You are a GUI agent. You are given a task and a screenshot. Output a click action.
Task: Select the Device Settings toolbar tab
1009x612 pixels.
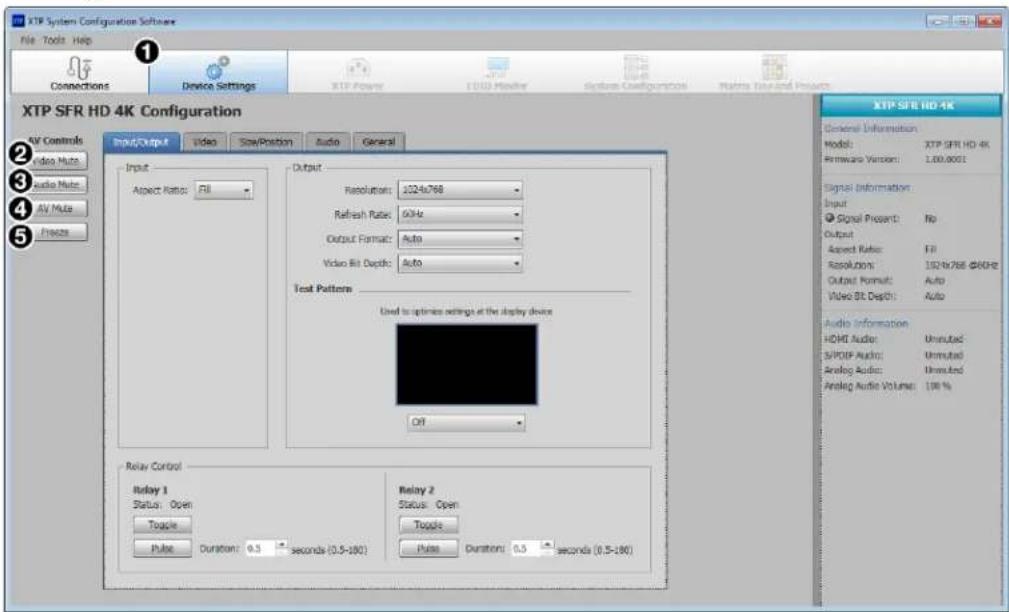[x=218, y=72]
